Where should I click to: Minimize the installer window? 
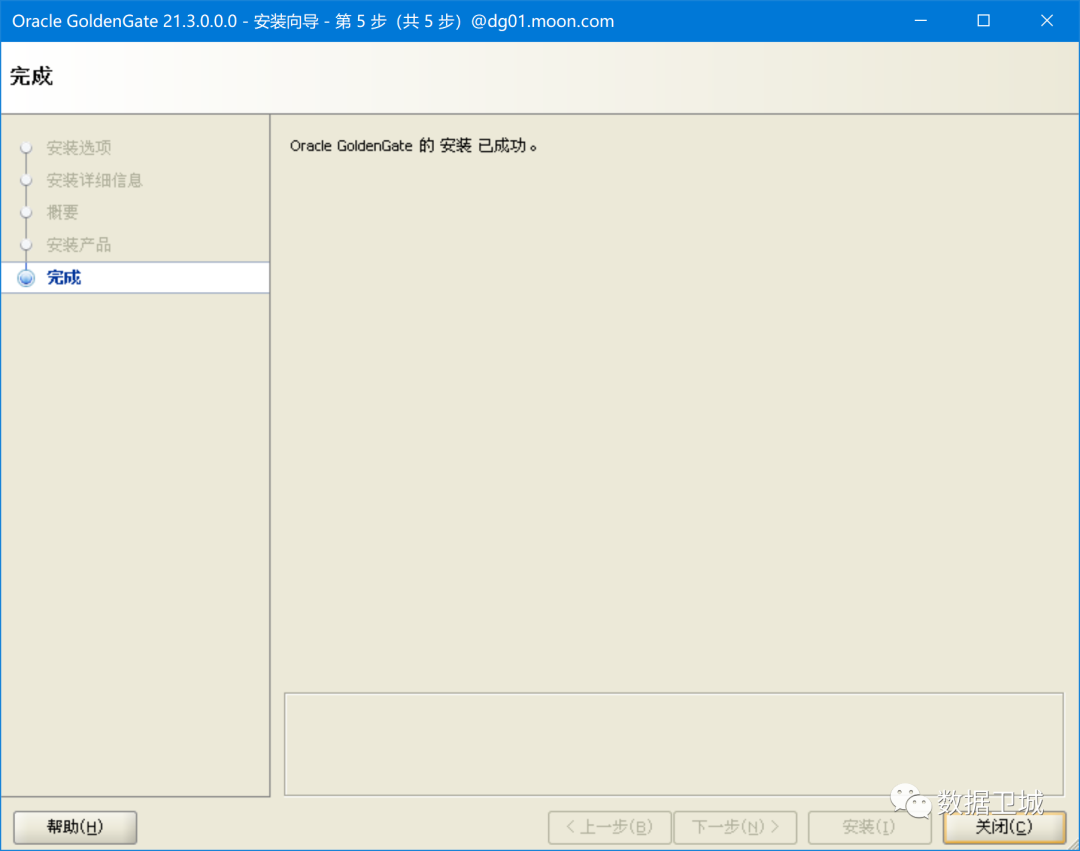click(x=920, y=21)
